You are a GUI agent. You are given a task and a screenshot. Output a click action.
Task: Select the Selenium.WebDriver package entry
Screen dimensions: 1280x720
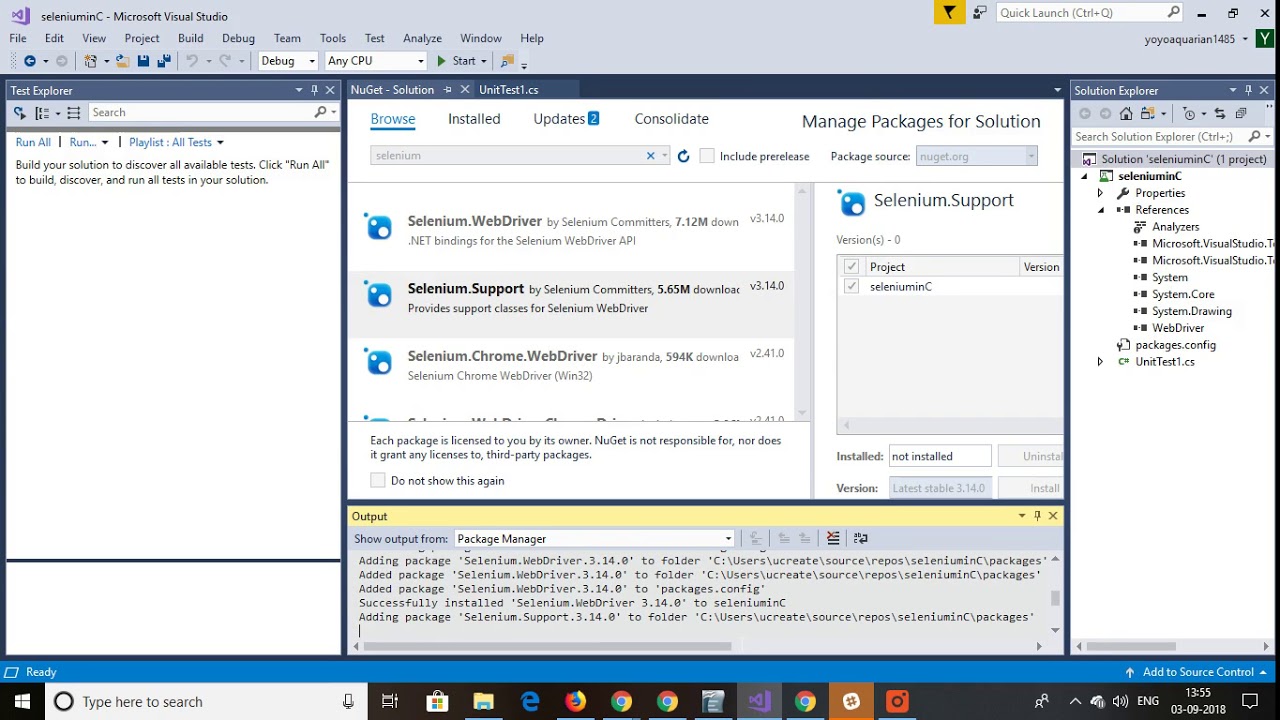[x=571, y=229]
